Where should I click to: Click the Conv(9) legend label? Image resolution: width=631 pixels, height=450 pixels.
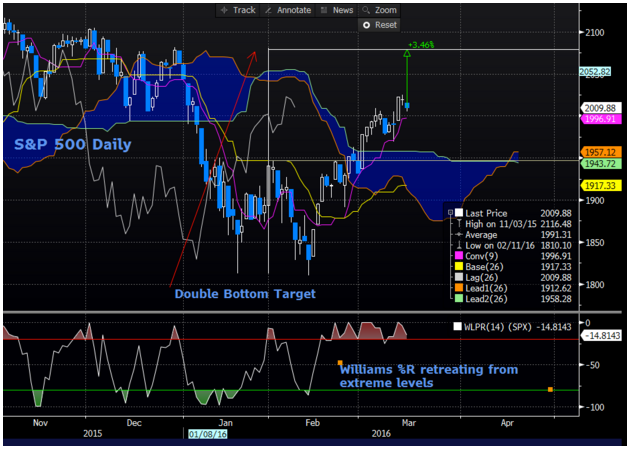(x=481, y=256)
